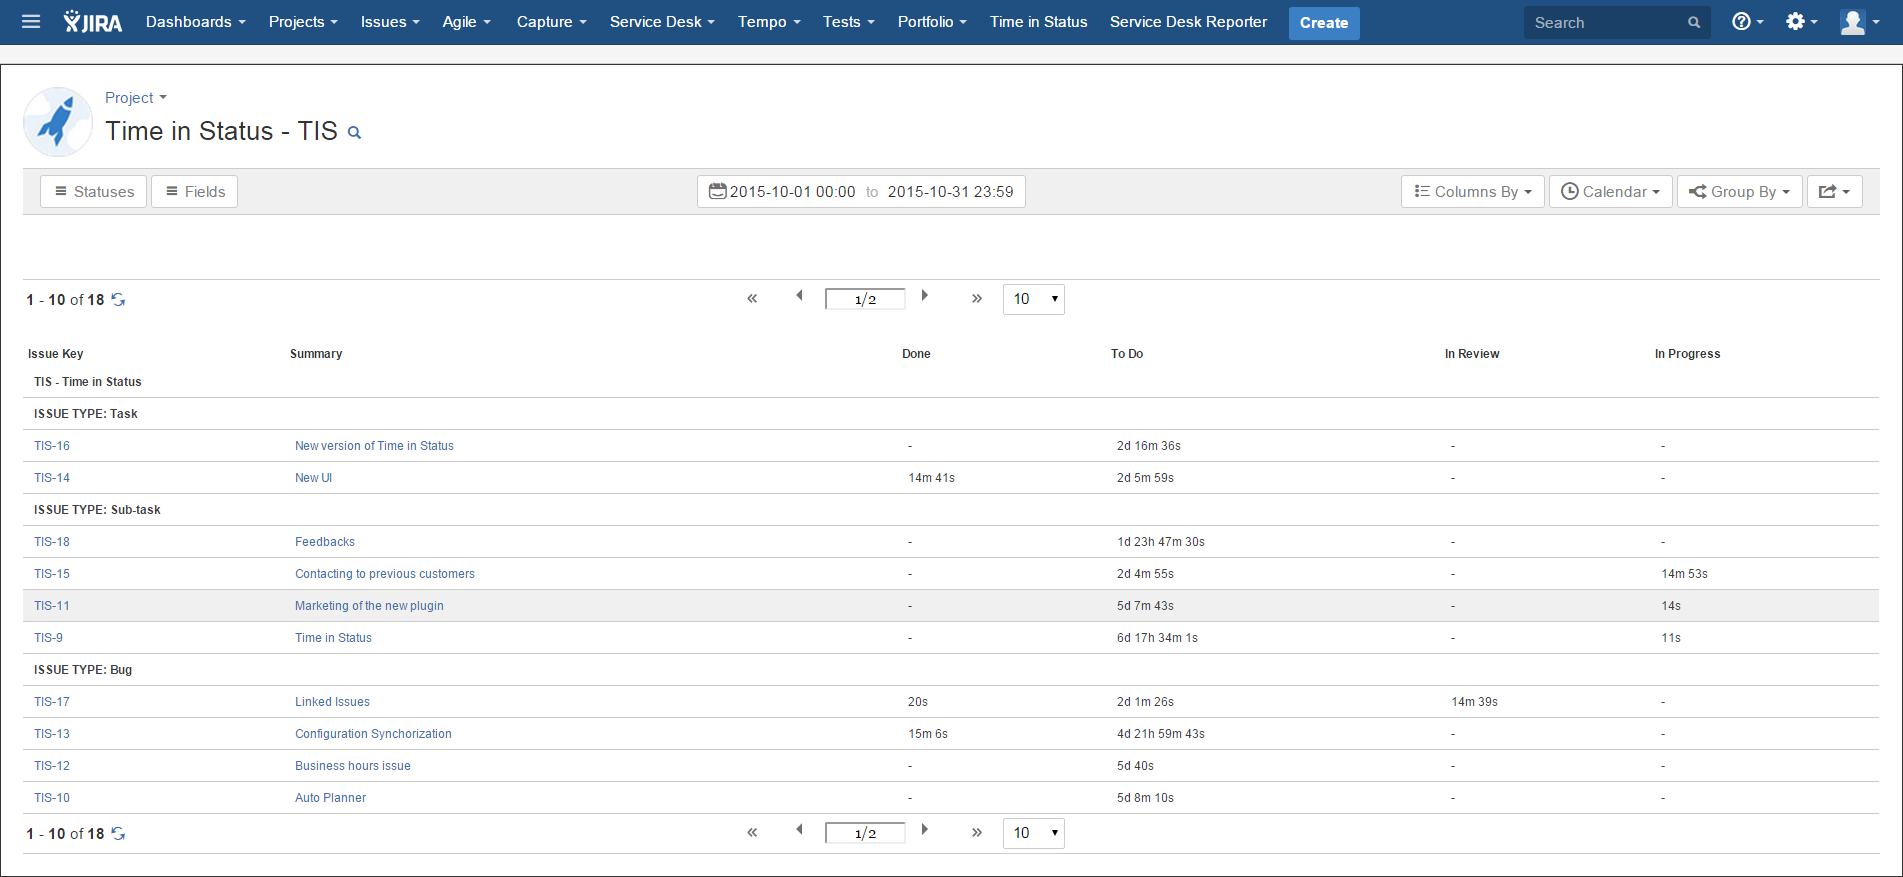
Task: Click the JIRA logo
Action: (93, 22)
